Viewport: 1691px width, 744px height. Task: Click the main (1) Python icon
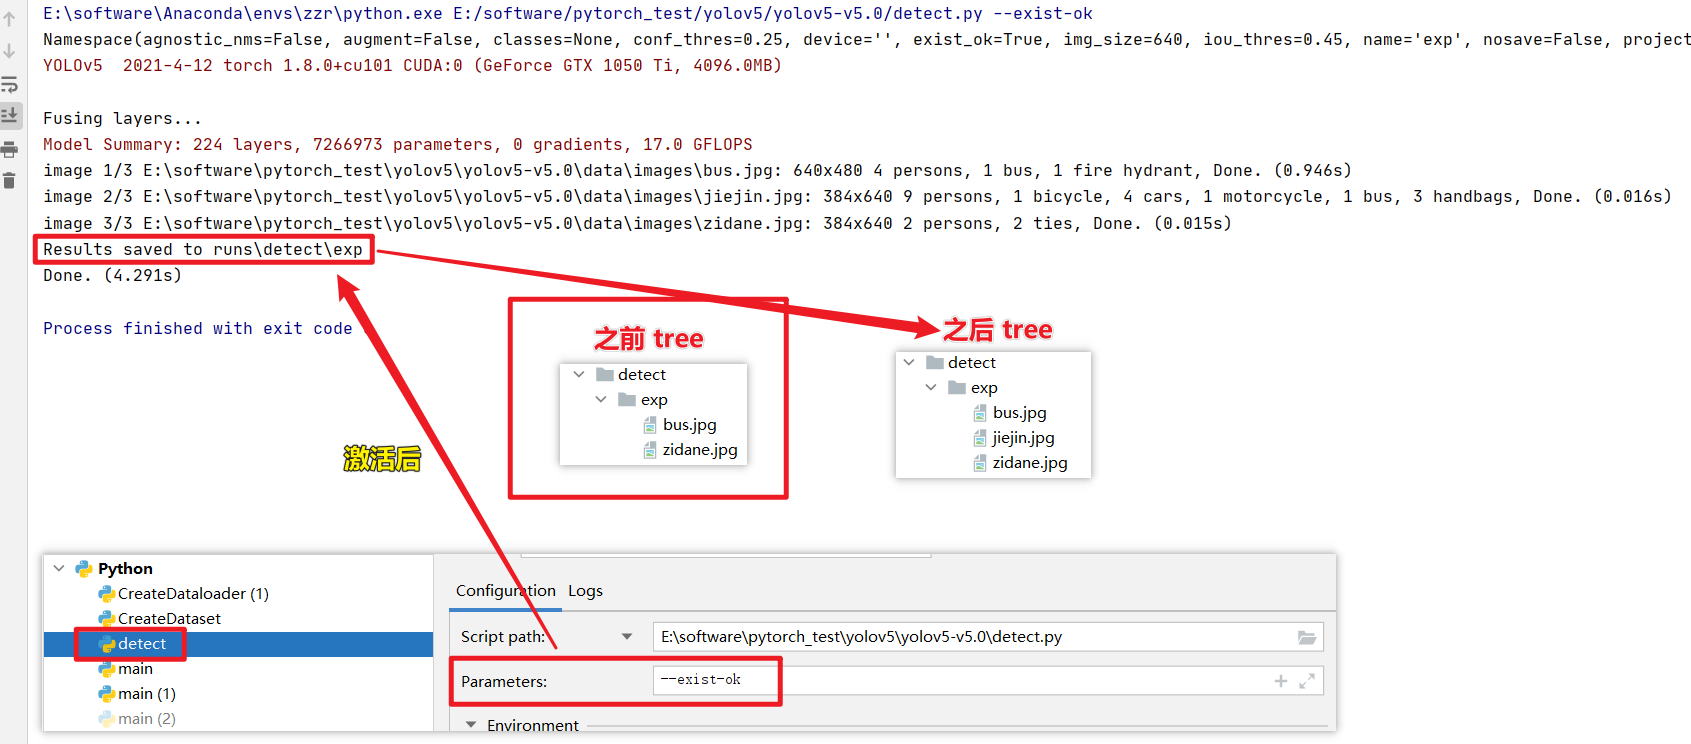pos(106,694)
